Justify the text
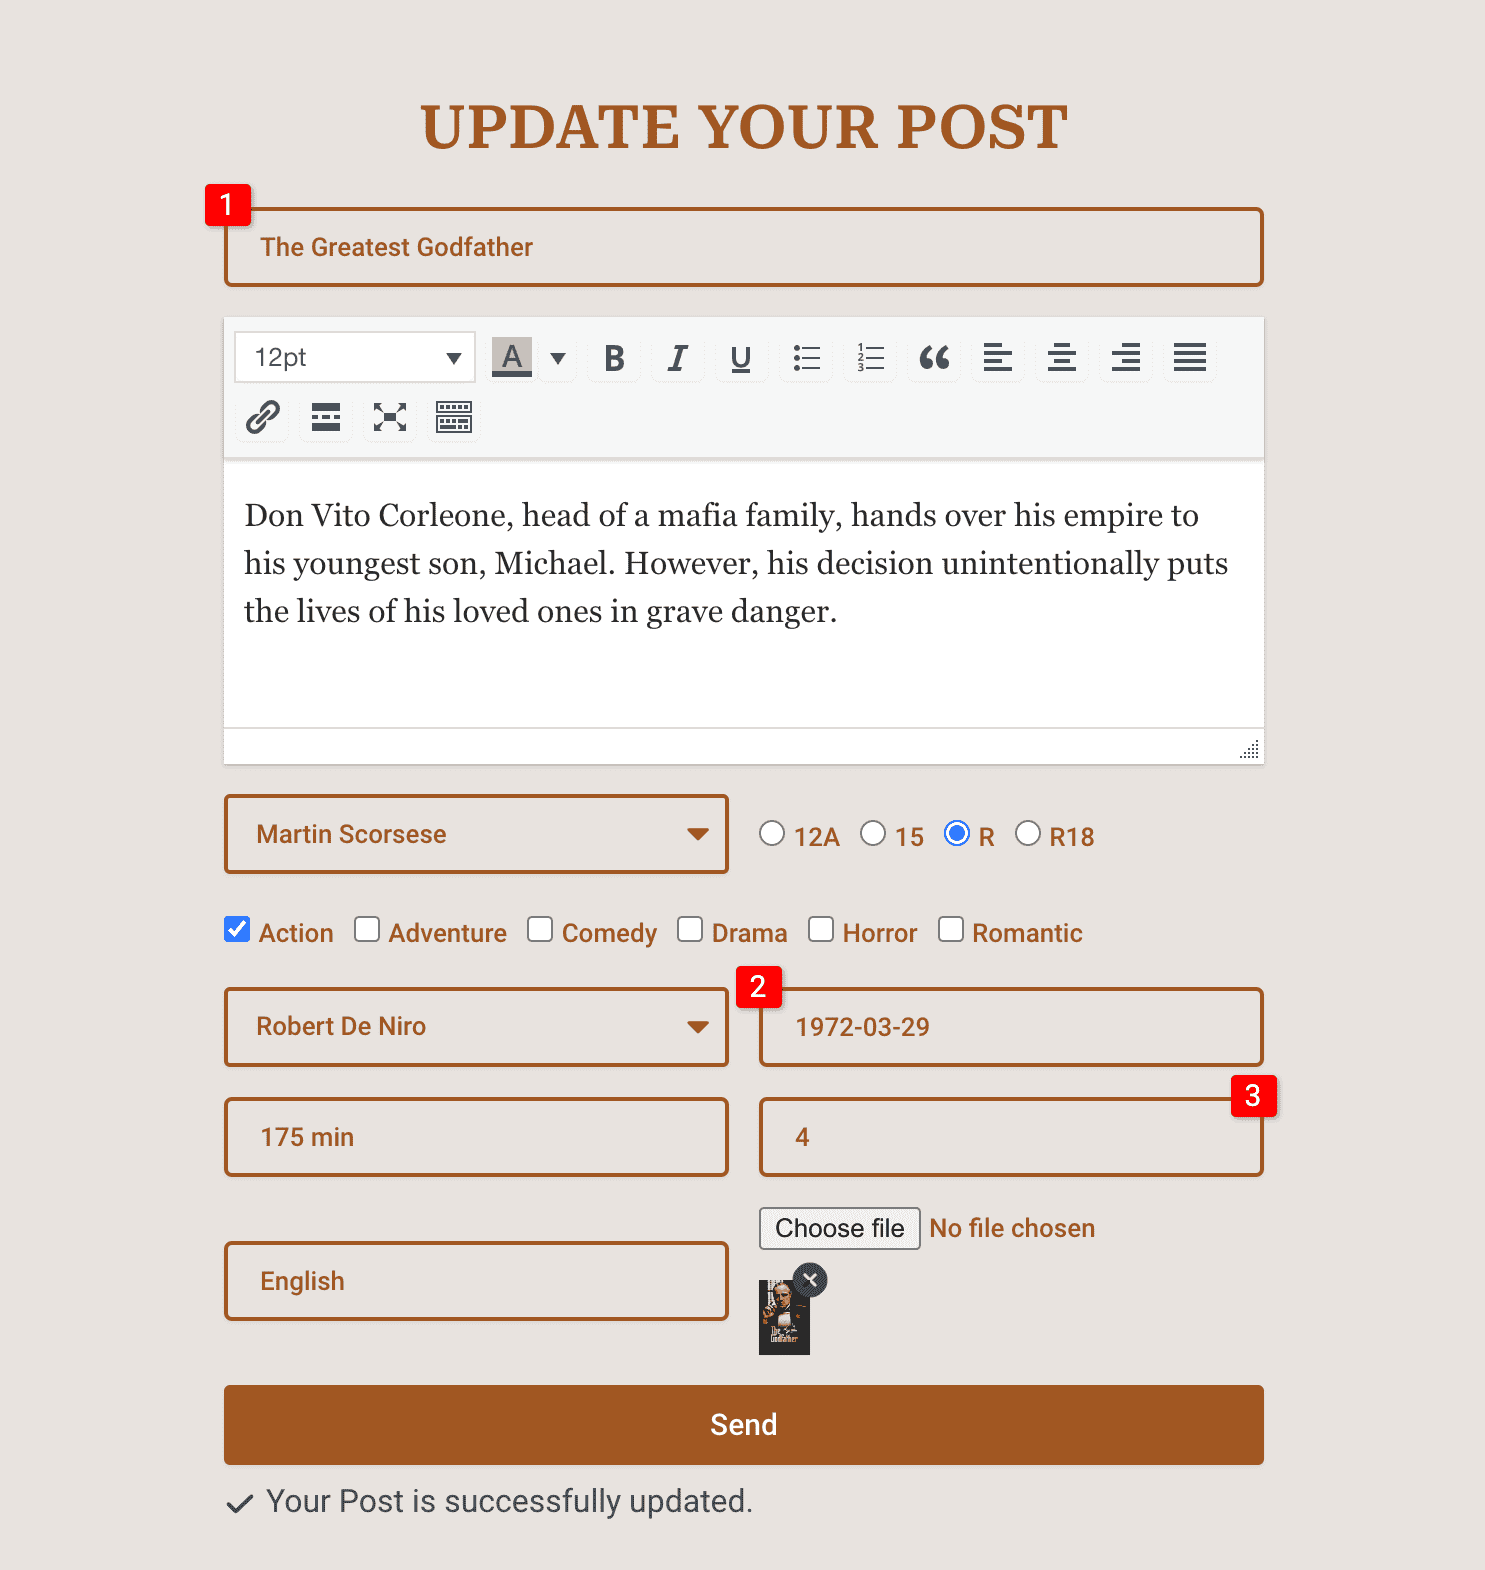The height and width of the screenshot is (1570, 1485). coord(1190,358)
